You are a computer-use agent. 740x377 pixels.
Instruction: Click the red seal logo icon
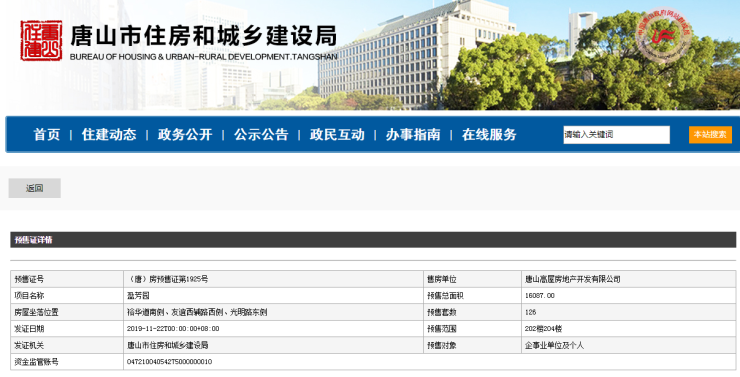[41, 41]
